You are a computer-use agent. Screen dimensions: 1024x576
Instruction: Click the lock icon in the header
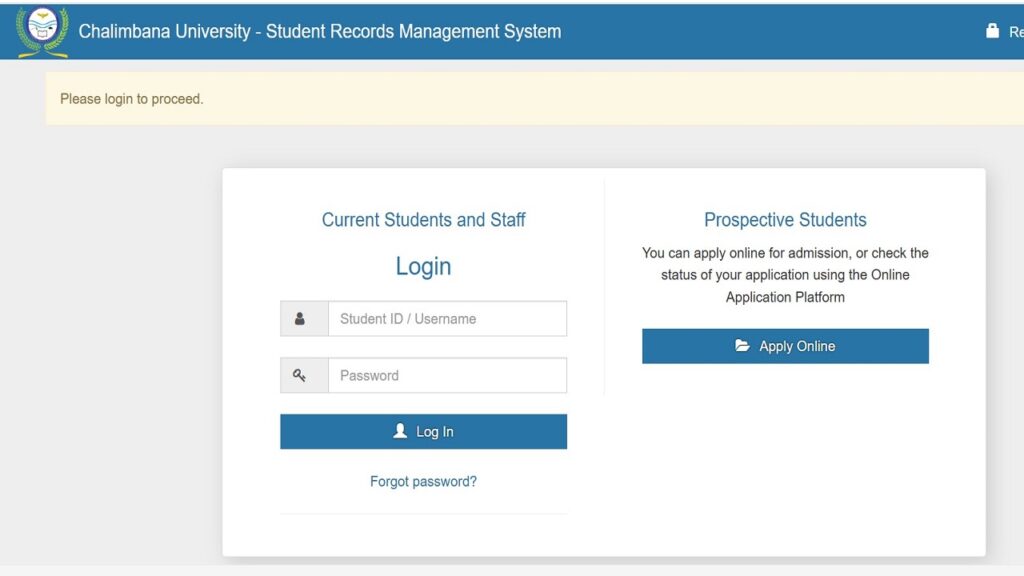(x=992, y=31)
